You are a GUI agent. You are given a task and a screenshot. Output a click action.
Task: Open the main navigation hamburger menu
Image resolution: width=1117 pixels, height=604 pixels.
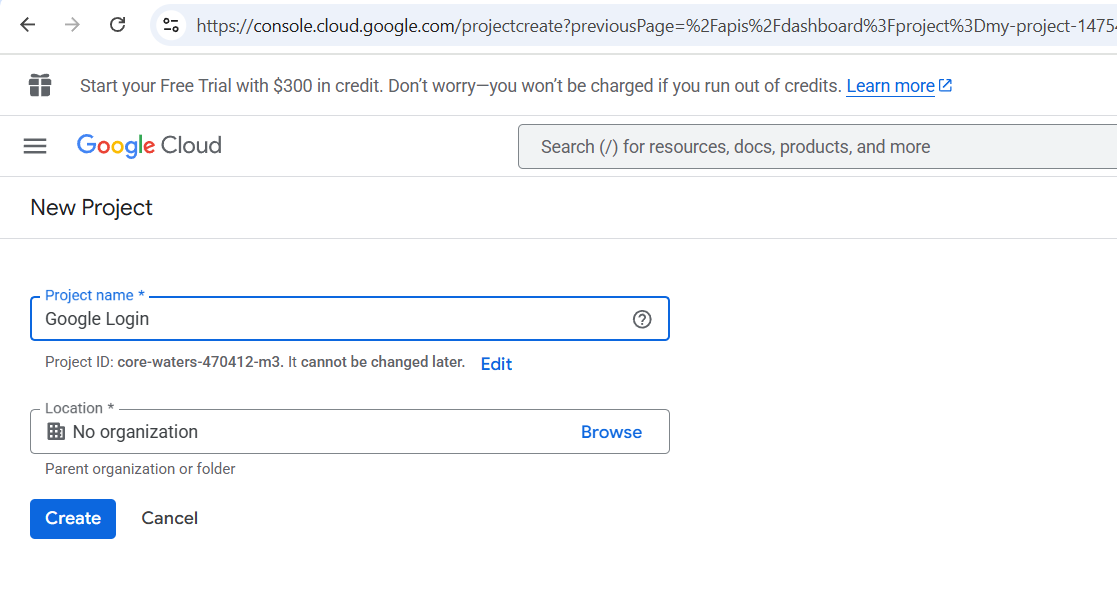click(x=35, y=146)
